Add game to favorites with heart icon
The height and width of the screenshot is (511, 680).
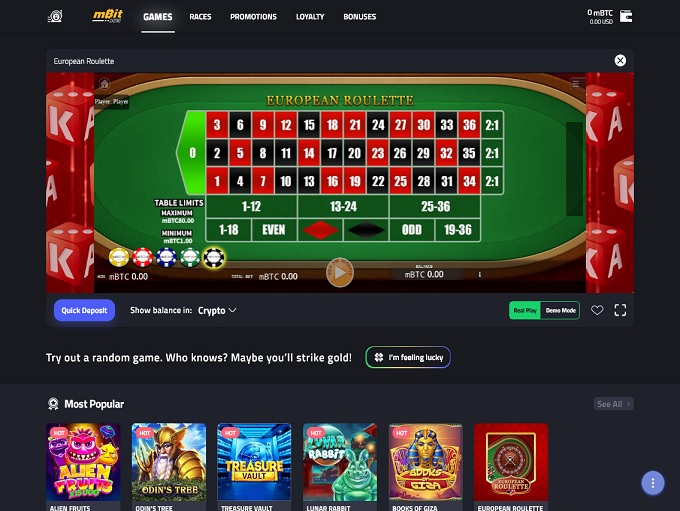coord(597,310)
